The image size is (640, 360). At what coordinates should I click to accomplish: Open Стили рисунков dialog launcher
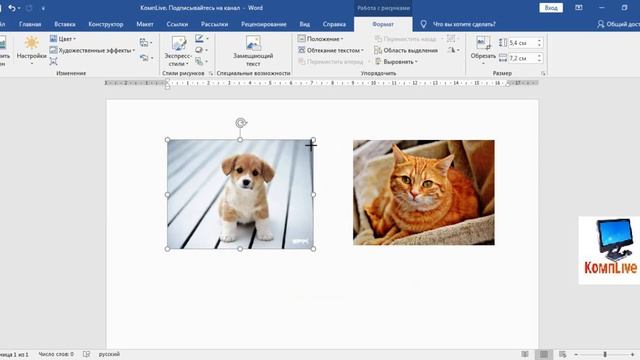211,73
